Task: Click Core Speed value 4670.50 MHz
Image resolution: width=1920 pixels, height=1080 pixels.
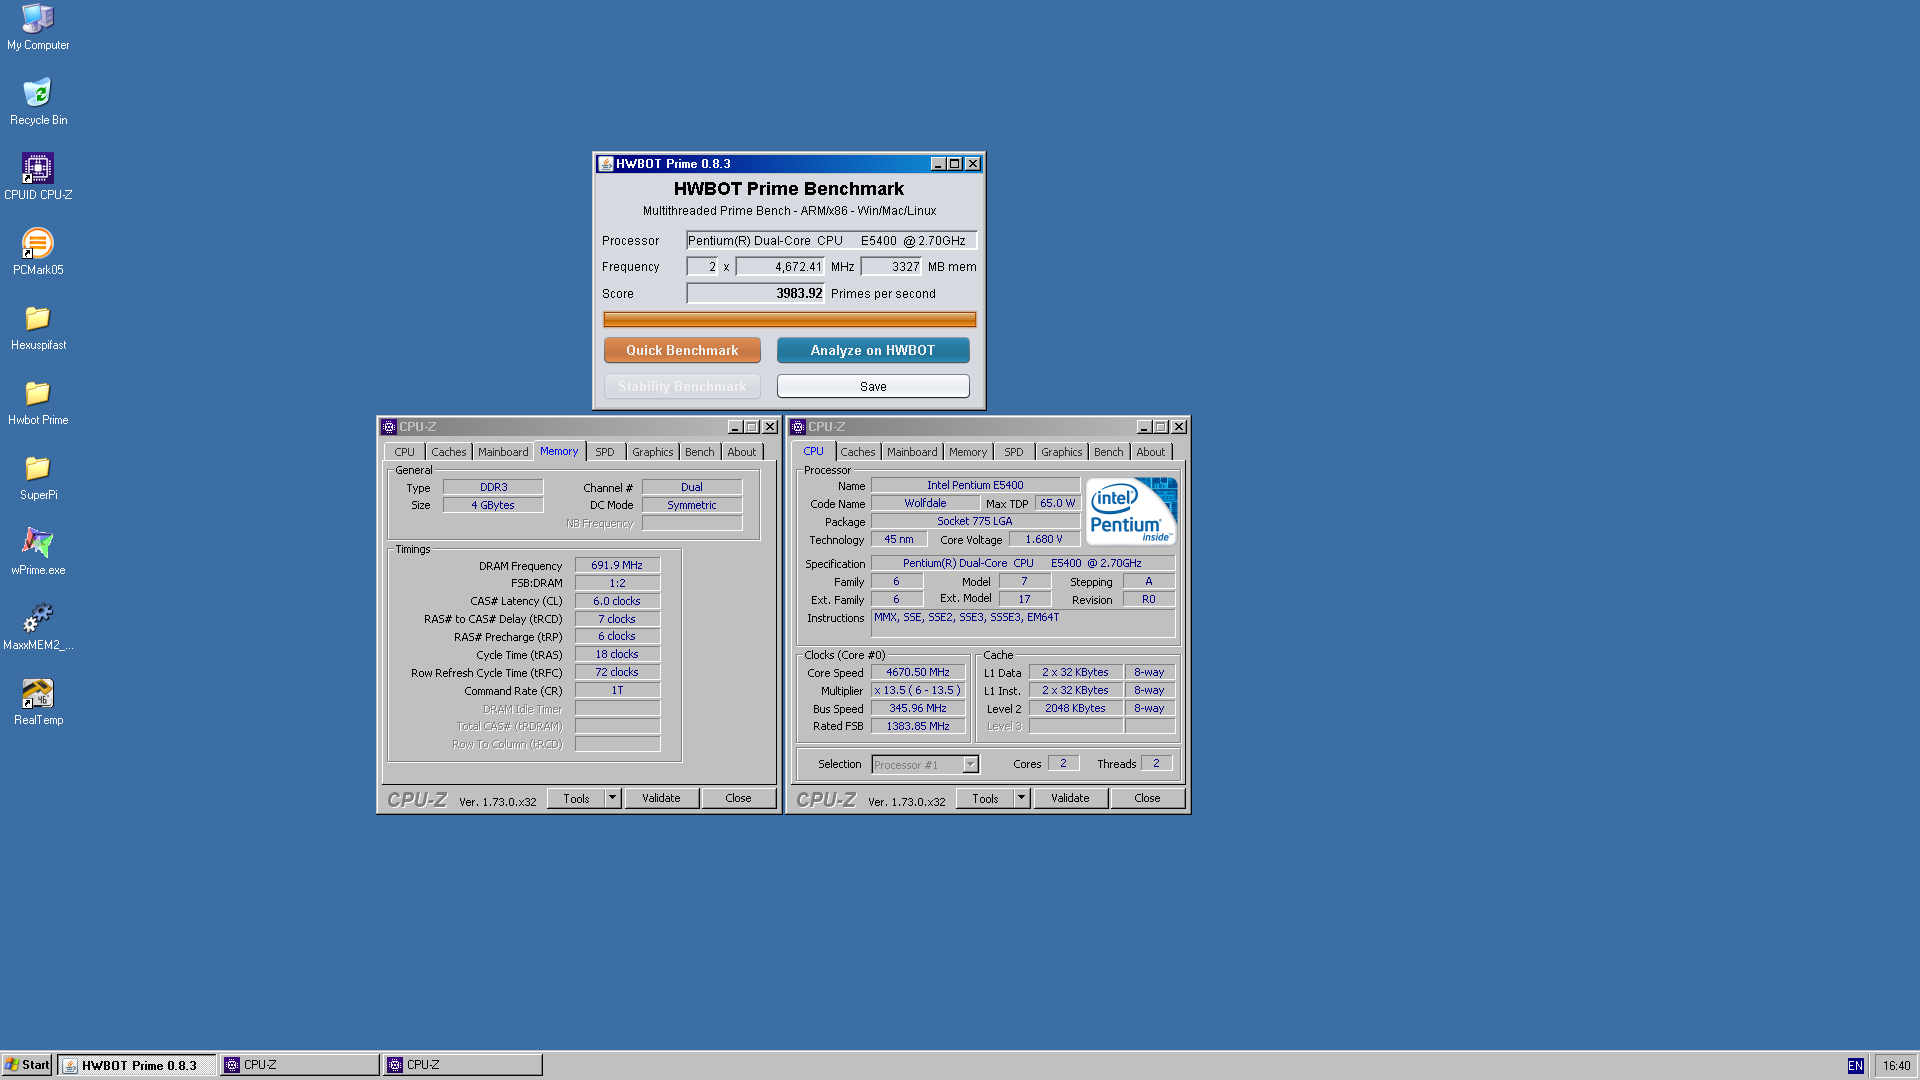Action: pyautogui.click(x=918, y=672)
